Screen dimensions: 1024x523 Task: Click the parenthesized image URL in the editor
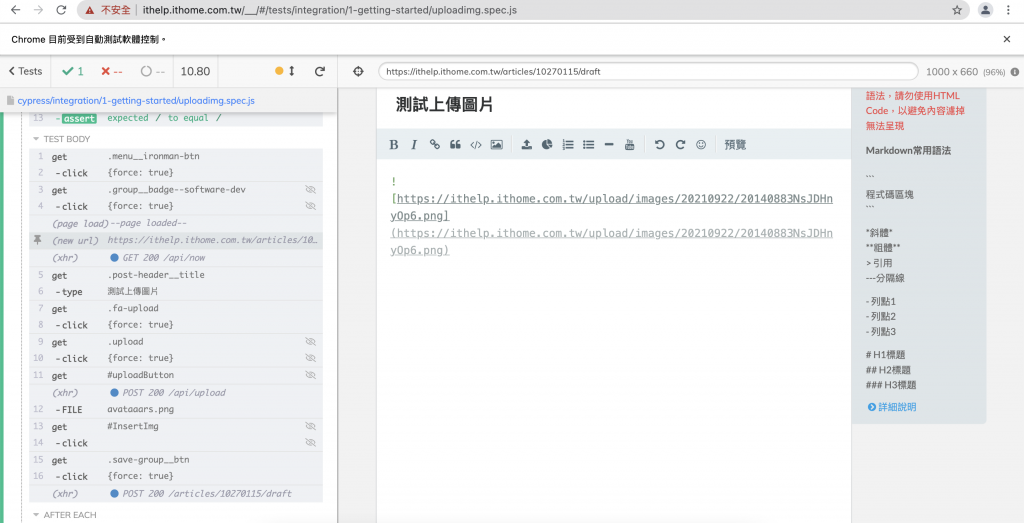(x=612, y=242)
